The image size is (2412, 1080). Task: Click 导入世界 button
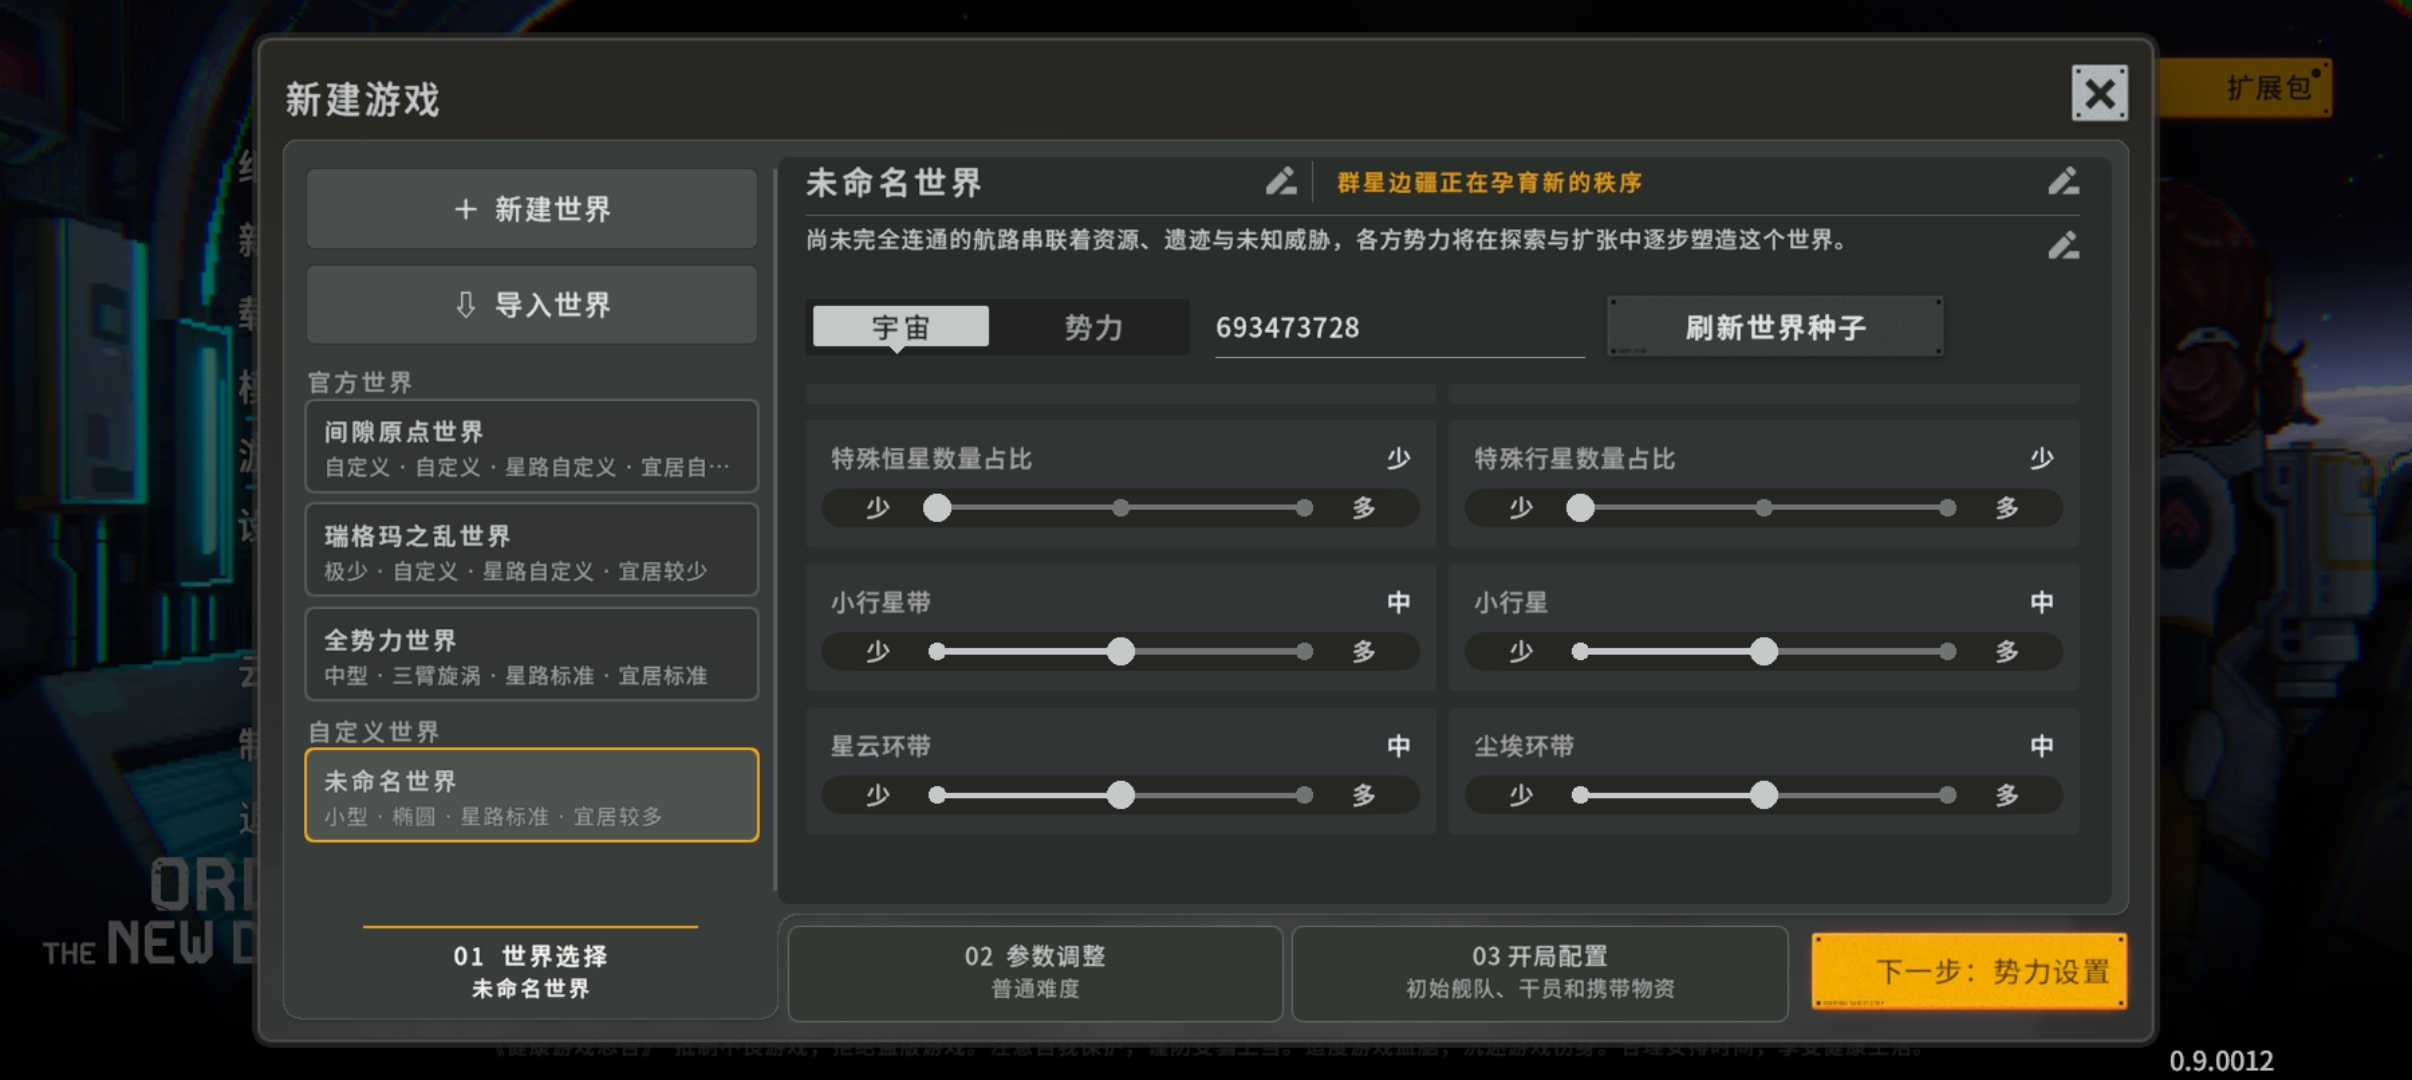(532, 305)
